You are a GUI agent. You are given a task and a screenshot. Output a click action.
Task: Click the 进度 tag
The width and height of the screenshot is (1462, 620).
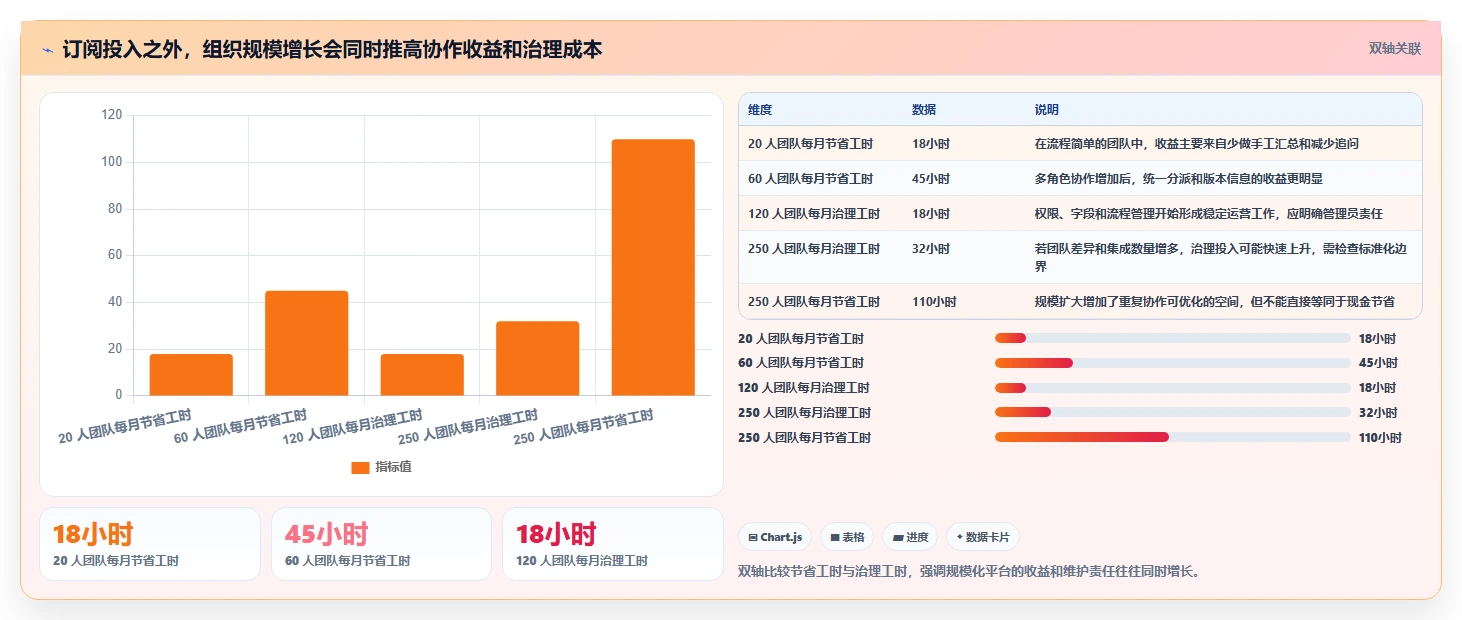pyautogui.click(x=910, y=537)
